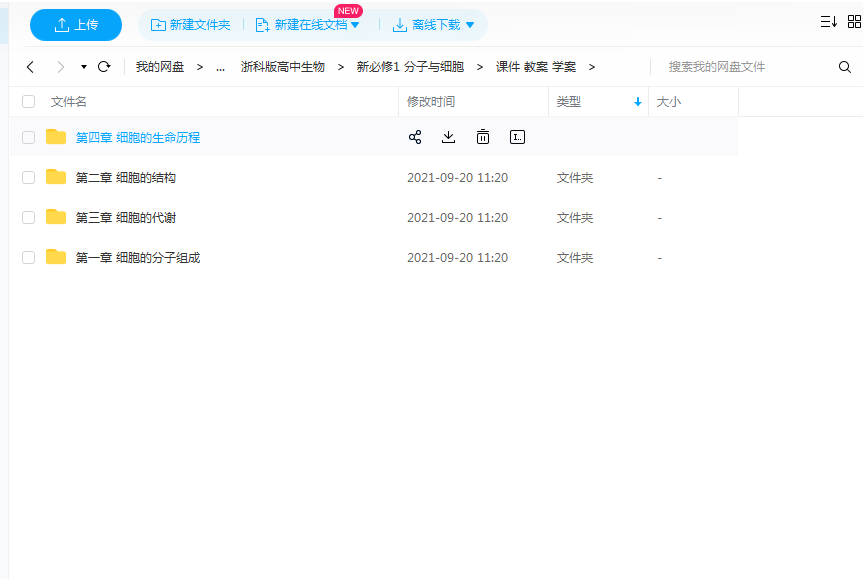Open the 第三章 细胞的代谢 folder name
The width and height of the screenshot is (863, 579).
[x=125, y=218]
